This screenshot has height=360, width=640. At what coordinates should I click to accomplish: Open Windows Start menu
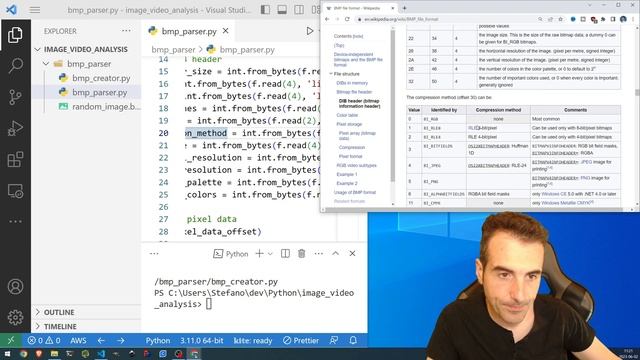point(7,353)
